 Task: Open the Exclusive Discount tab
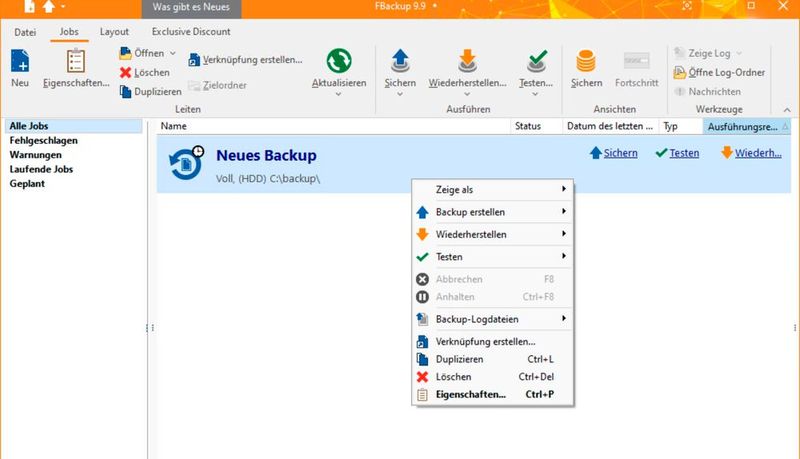pyautogui.click(x=191, y=32)
